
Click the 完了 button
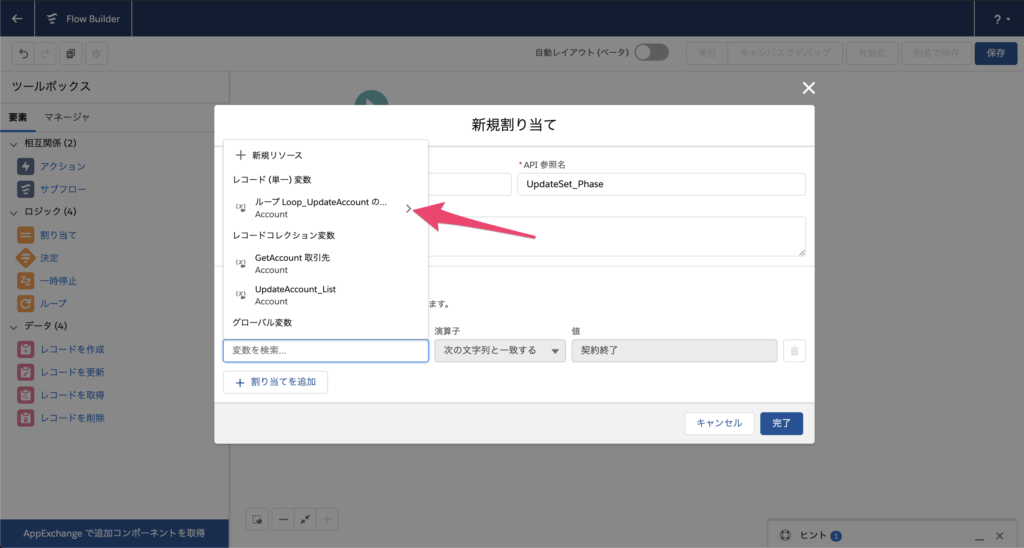click(781, 423)
